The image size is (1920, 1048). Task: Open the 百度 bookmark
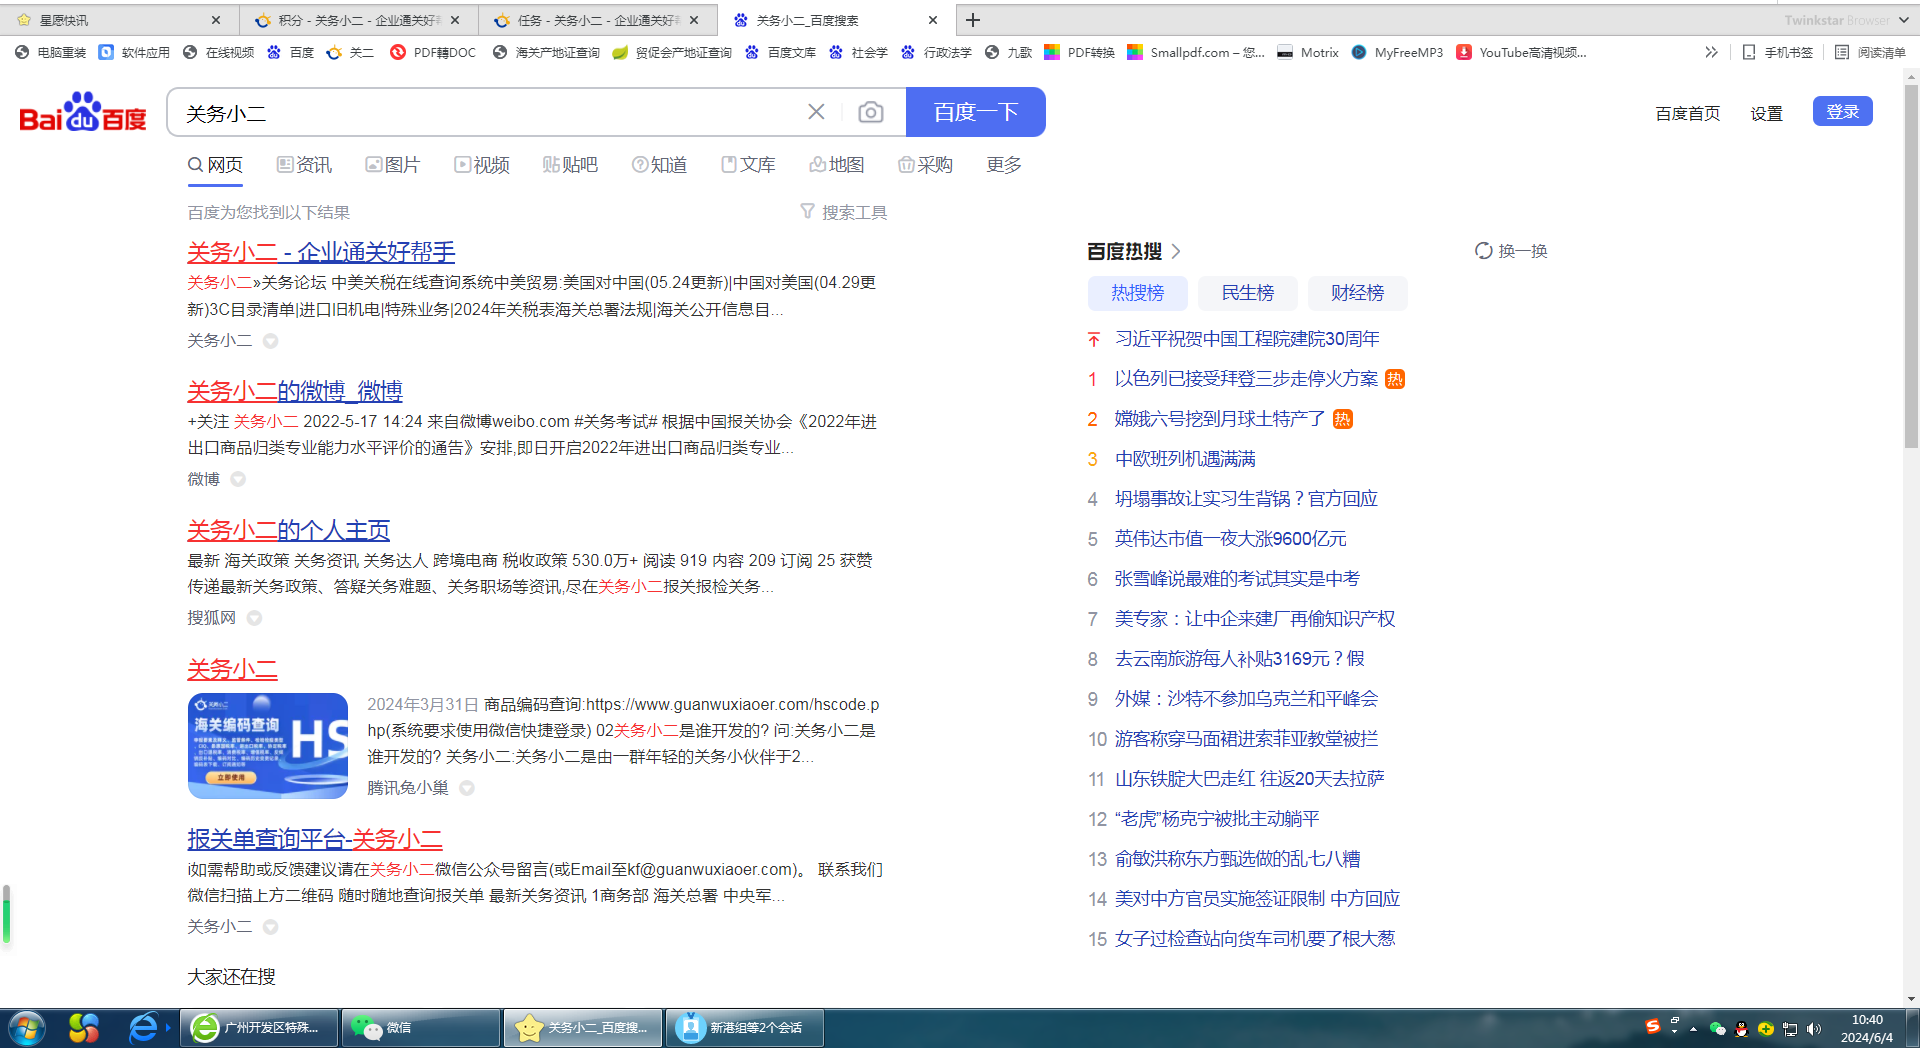tap(291, 52)
